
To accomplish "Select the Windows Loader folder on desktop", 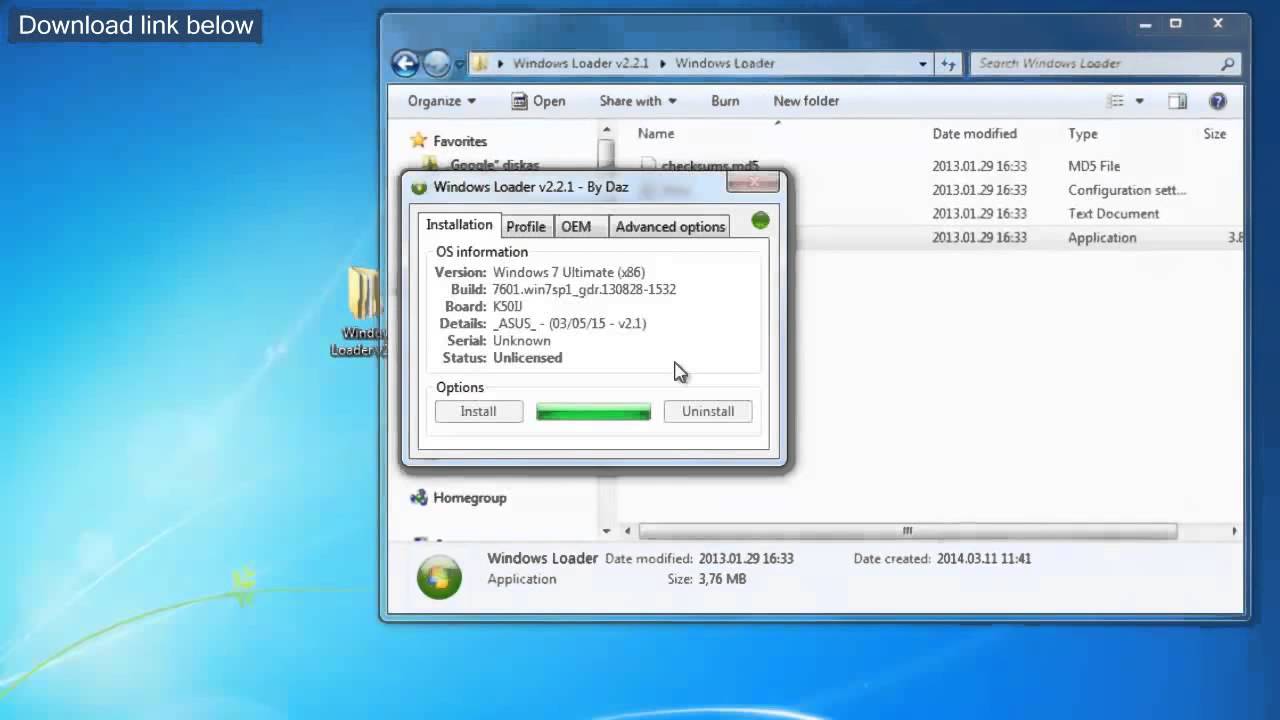I will click(x=362, y=312).
